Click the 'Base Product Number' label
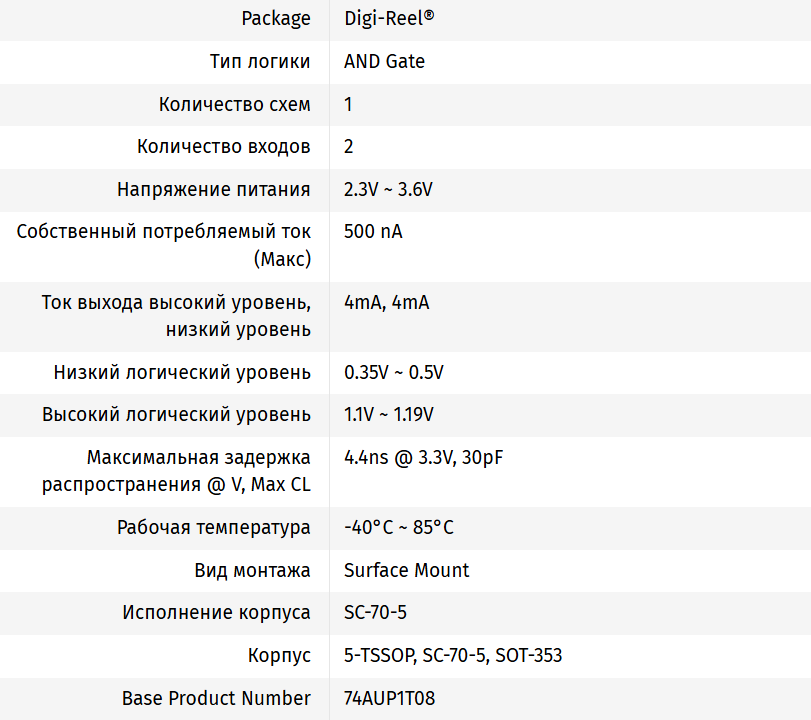Screen dimensions: 811x720 coord(216,698)
